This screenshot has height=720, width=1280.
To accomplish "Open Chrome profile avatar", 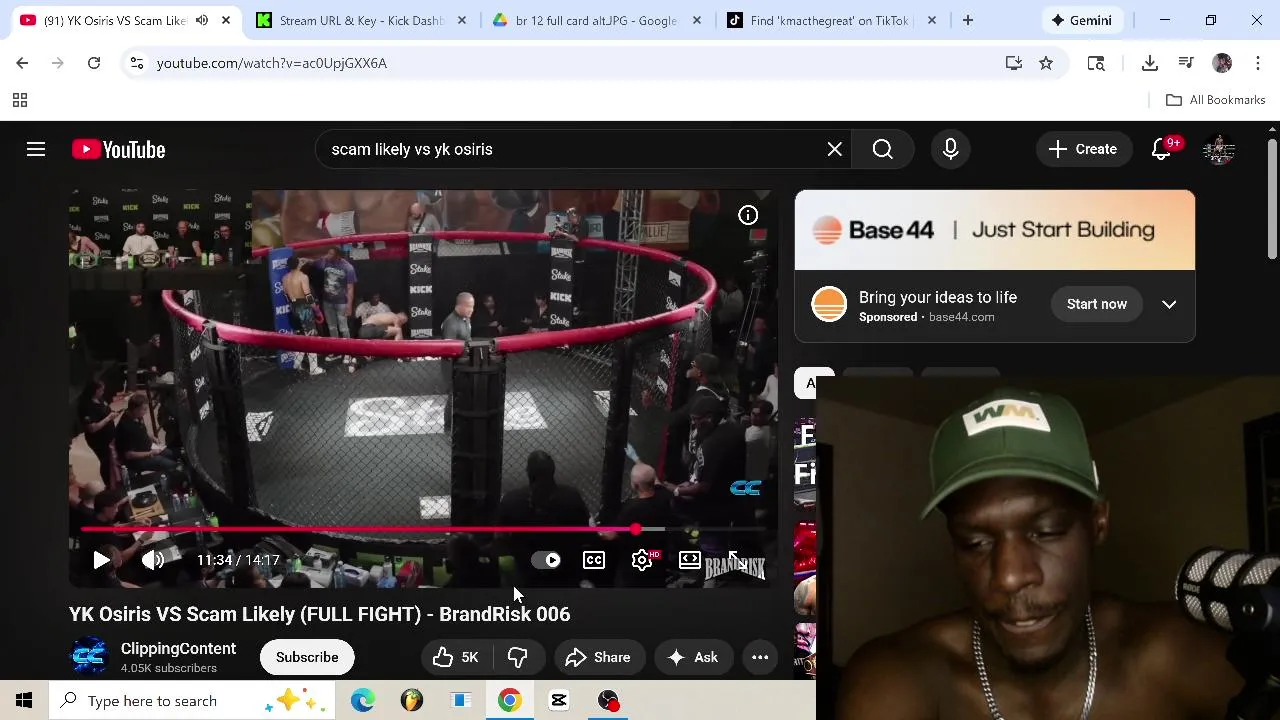I will pyautogui.click(x=1222, y=63).
